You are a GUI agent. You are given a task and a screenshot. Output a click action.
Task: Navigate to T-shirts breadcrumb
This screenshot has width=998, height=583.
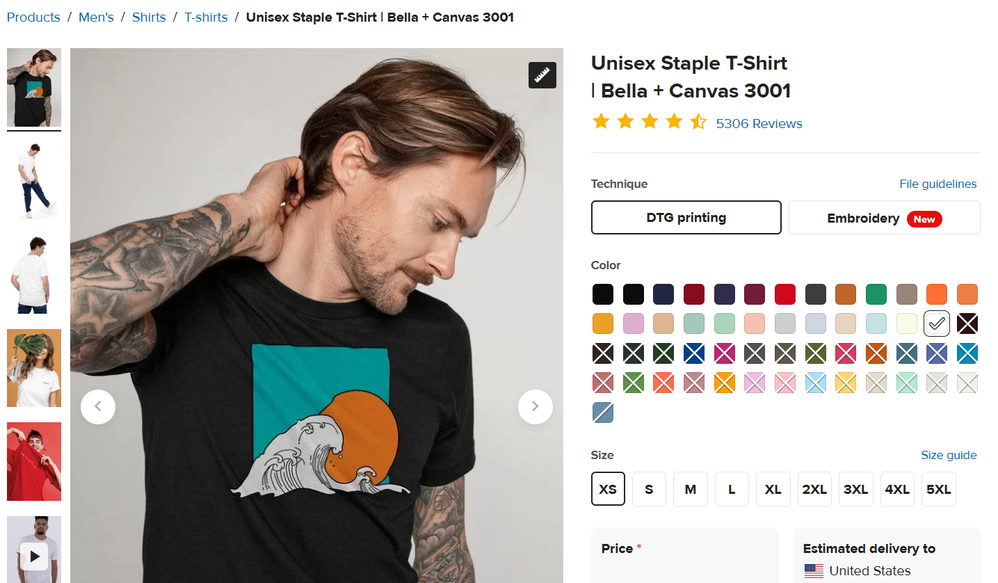point(206,17)
